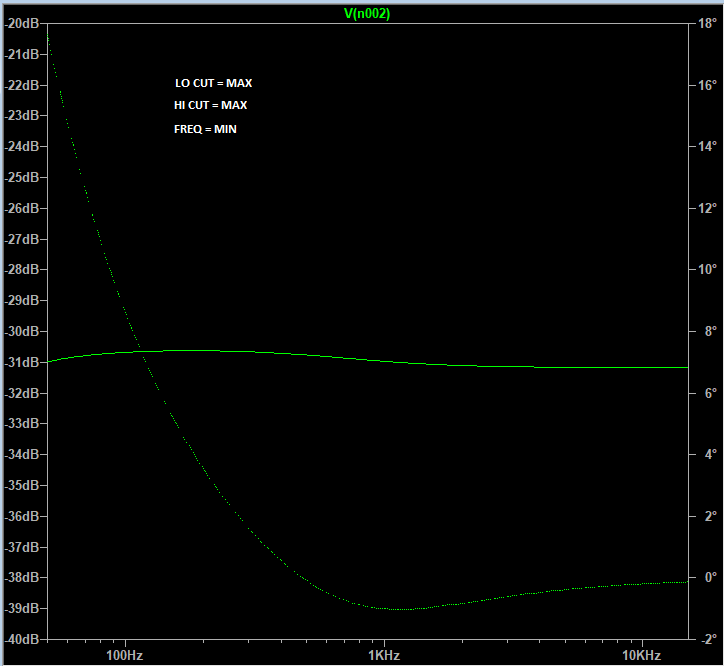Image resolution: width=725 pixels, height=666 pixels.
Task: Click the 4° phase axis label
Action: 711,455
